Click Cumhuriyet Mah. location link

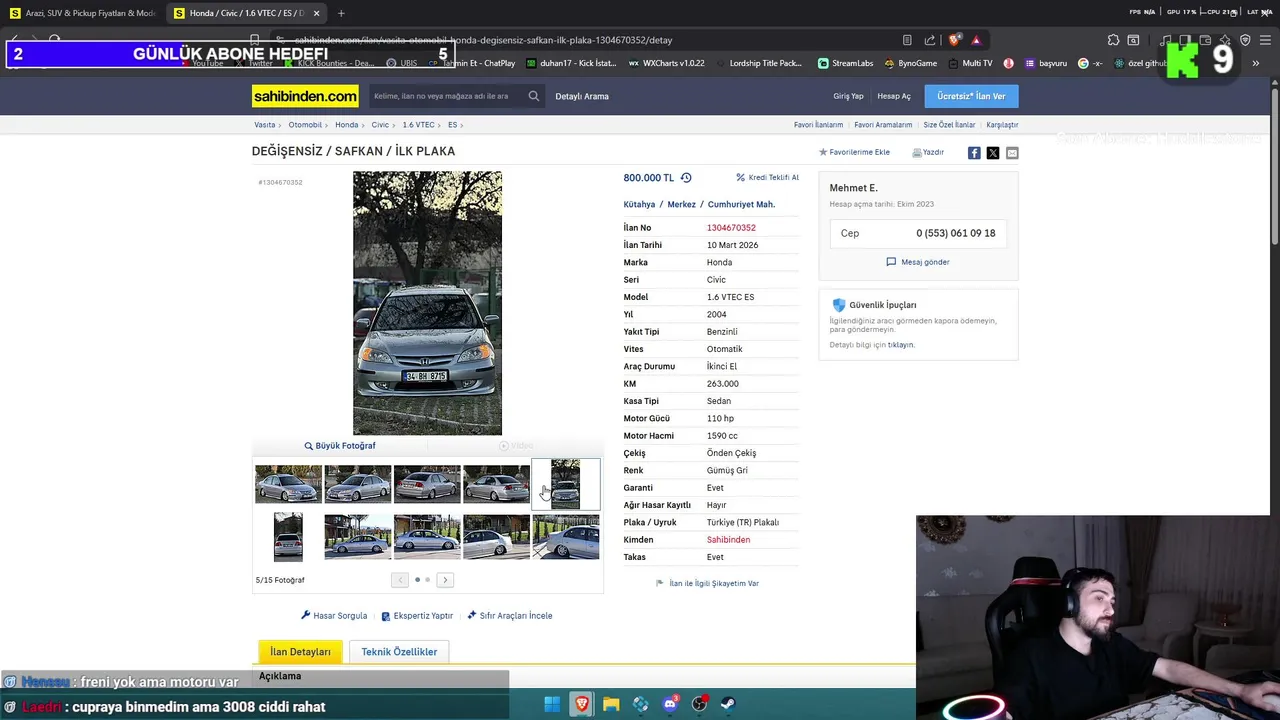pos(741,204)
